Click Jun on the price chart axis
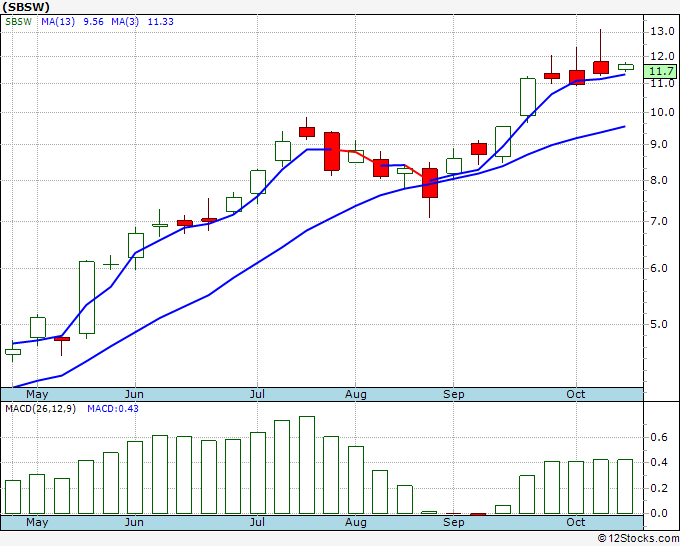This screenshot has height=546, width=680. 134,394
